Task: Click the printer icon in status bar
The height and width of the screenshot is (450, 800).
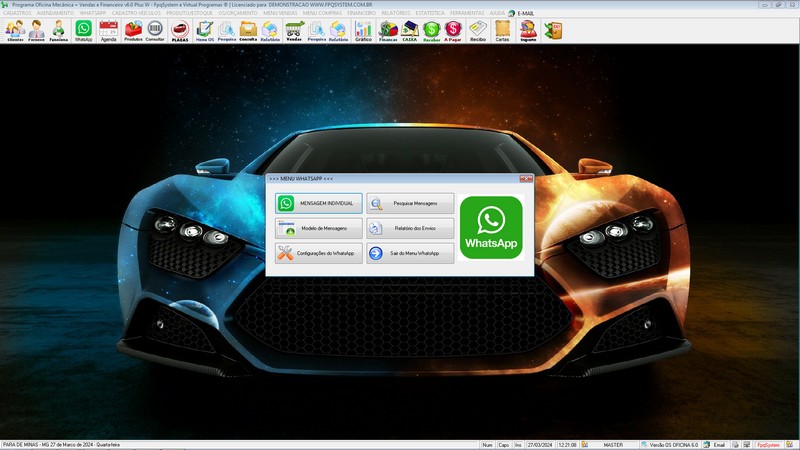Action: point(735,445)
